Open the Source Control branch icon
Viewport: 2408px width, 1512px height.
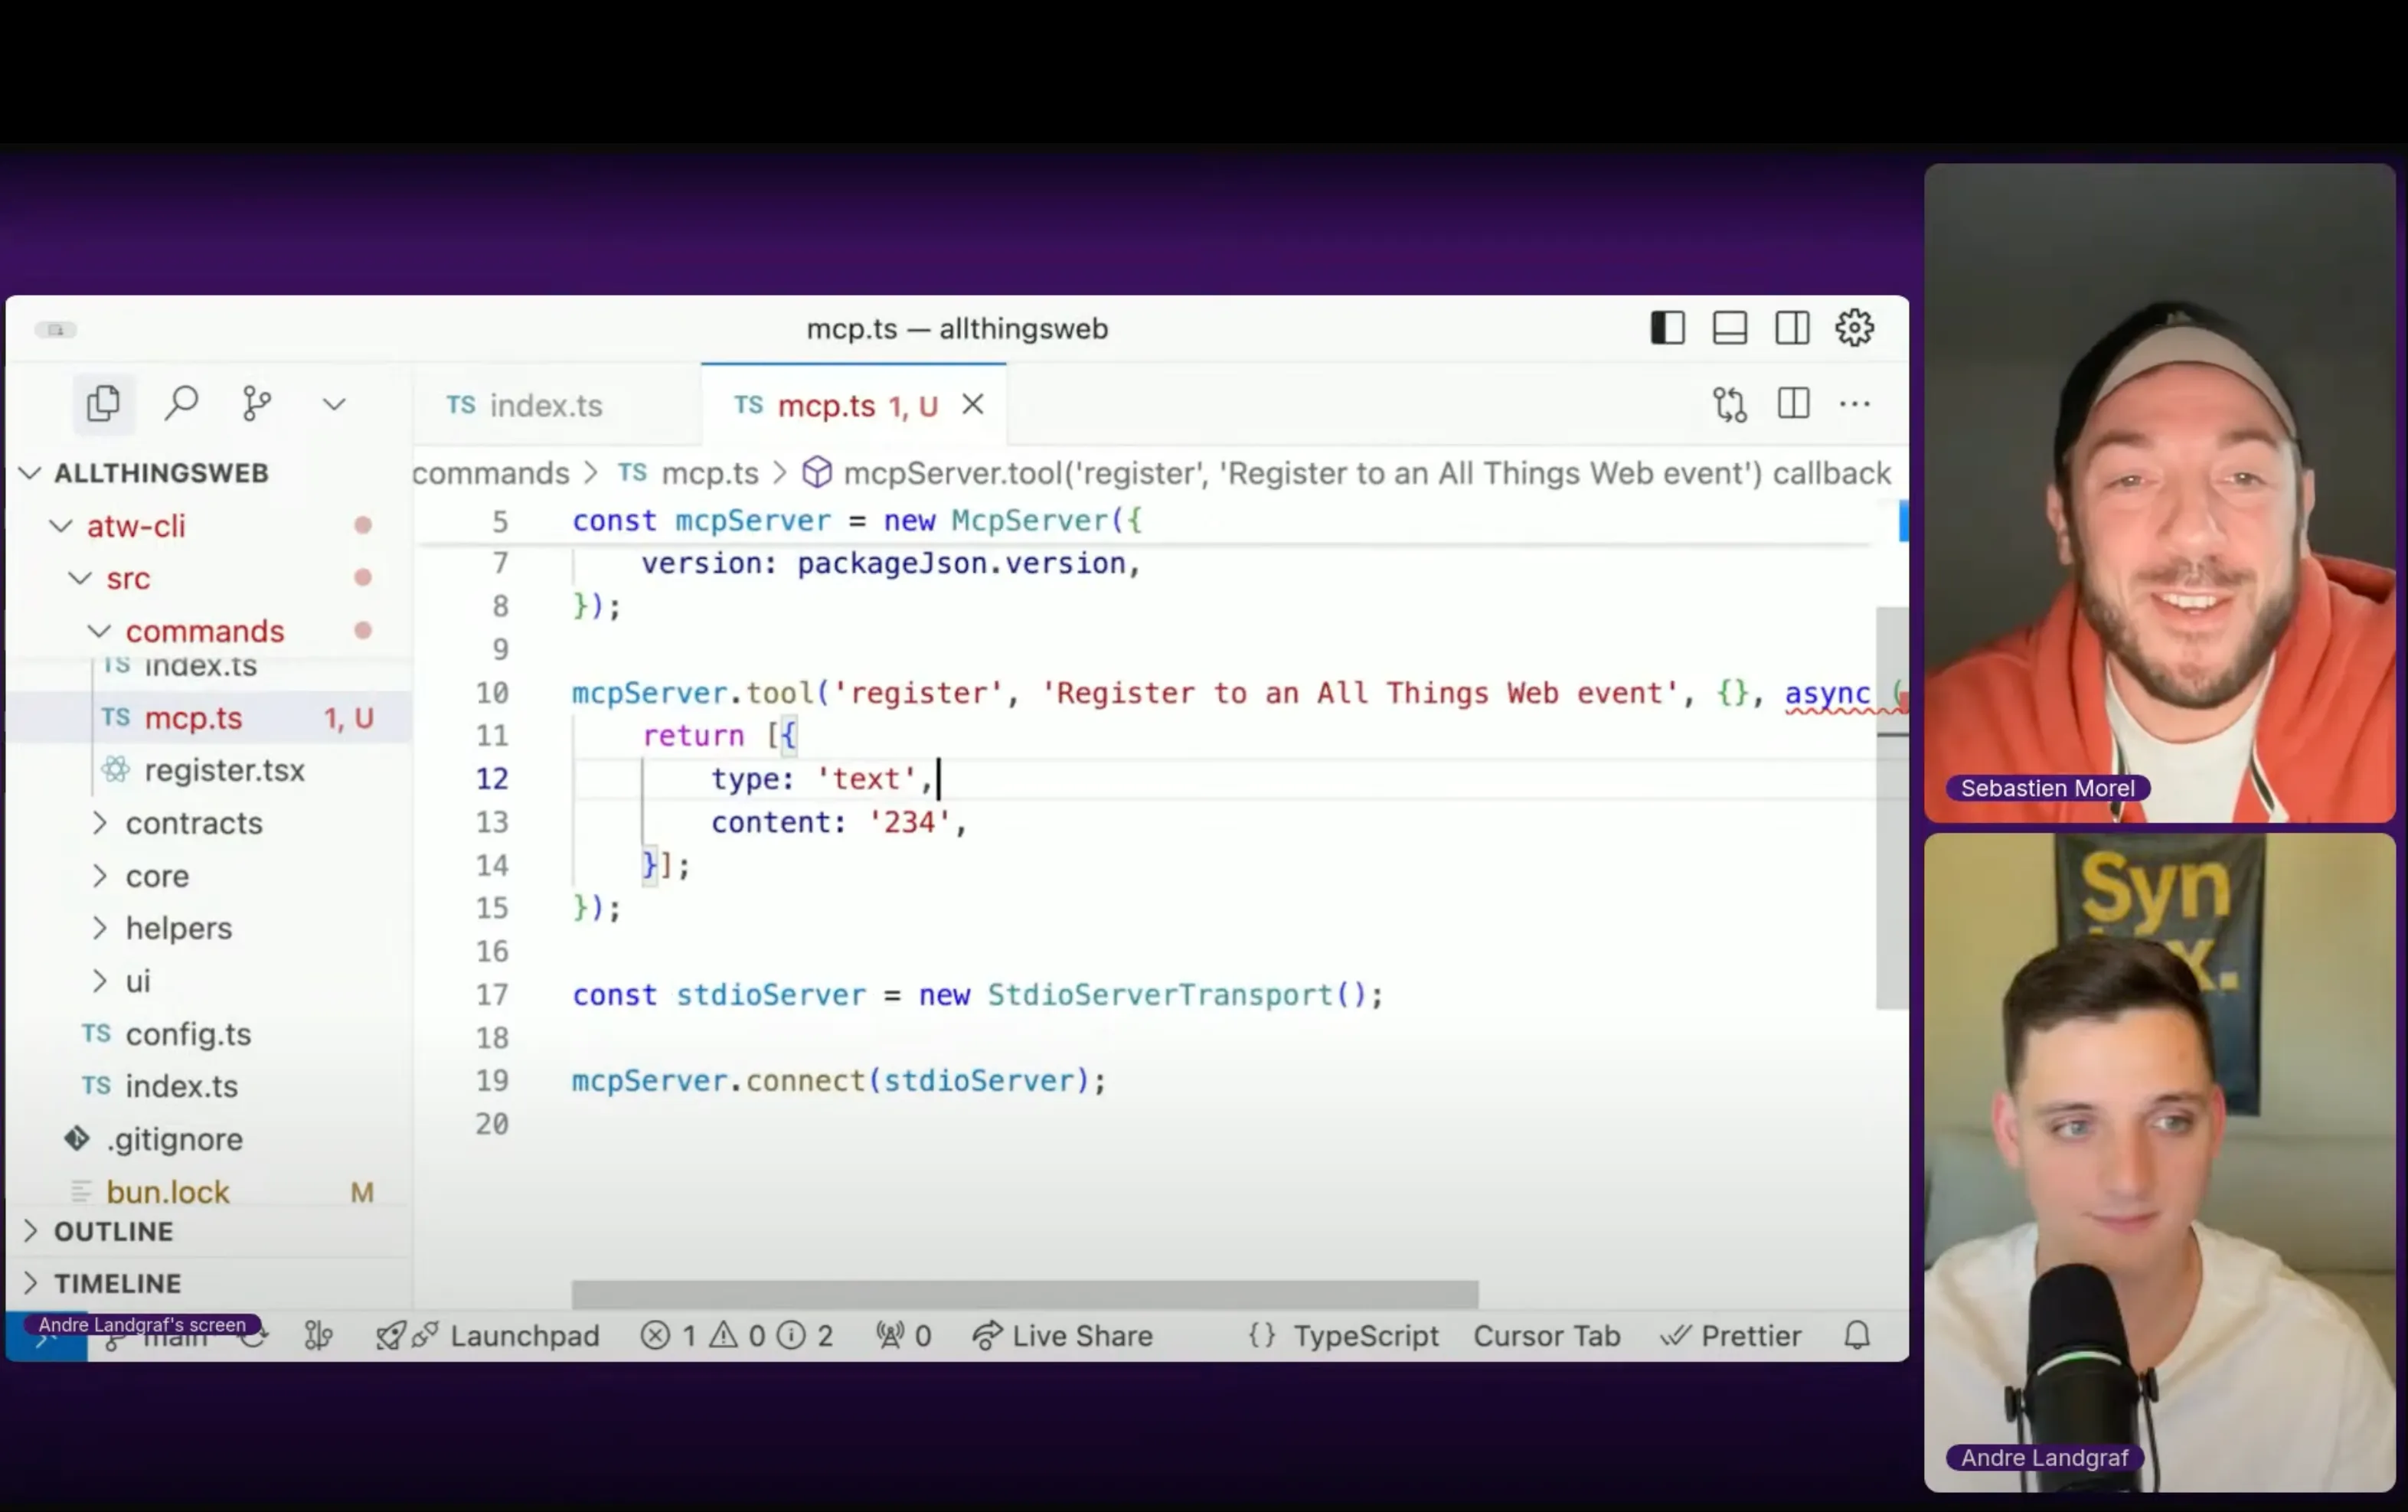[x=257, y=404]
